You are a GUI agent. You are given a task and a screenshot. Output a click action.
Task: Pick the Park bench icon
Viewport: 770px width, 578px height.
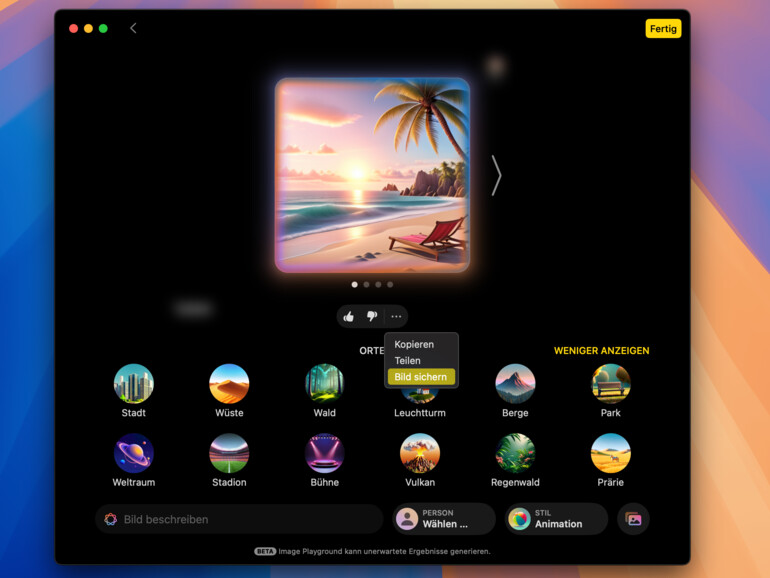coord(610,383)
